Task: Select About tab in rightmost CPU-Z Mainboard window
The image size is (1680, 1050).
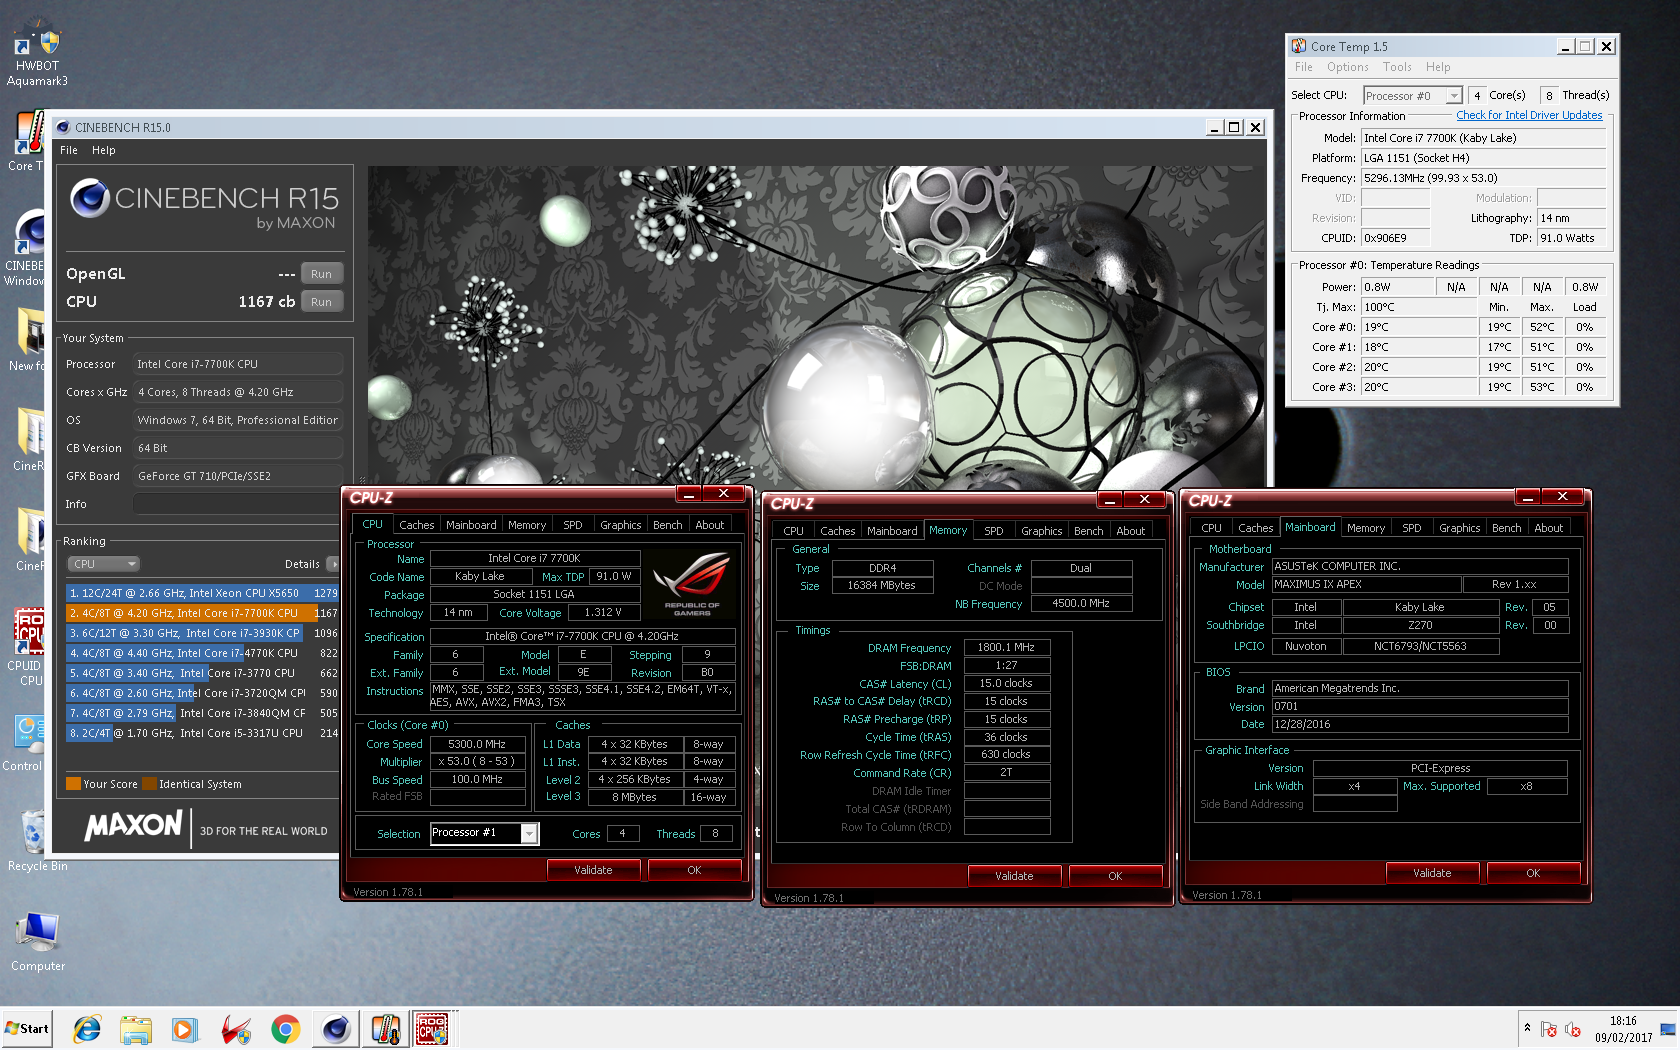Action: 1548,528
